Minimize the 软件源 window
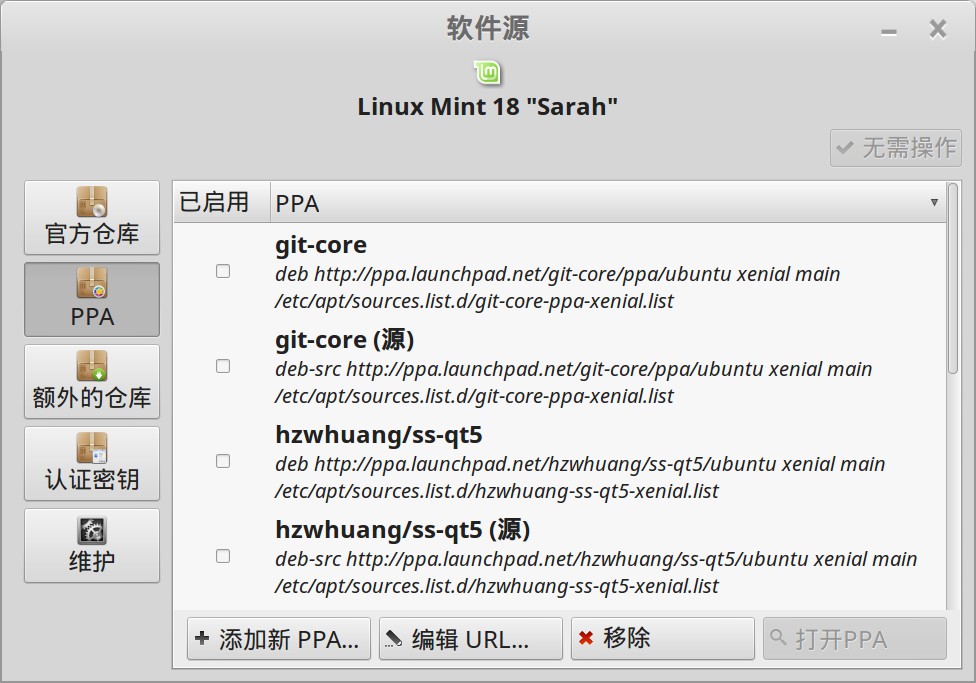The width and height of the screenshot is (976, 683). click(888, 30)
